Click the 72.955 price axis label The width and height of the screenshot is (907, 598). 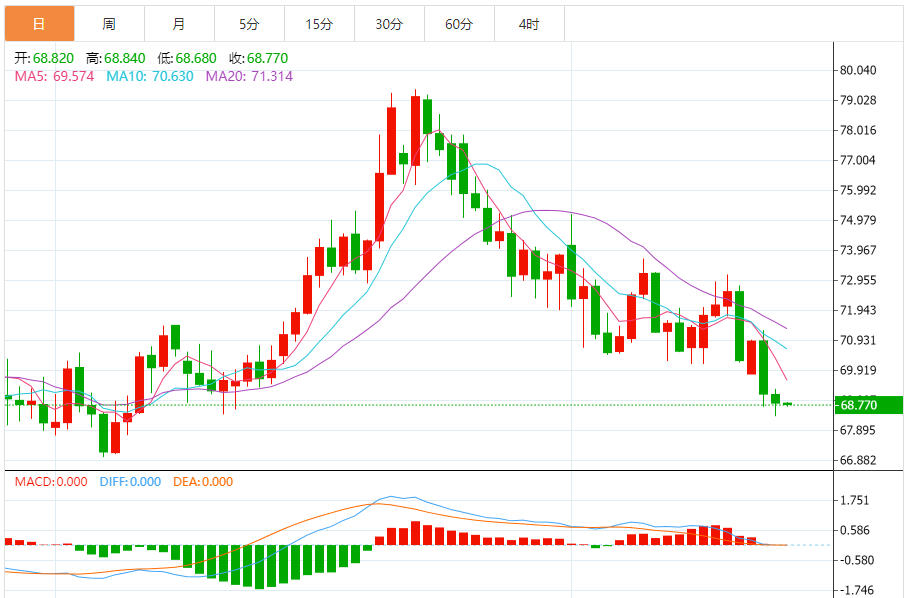858,280
